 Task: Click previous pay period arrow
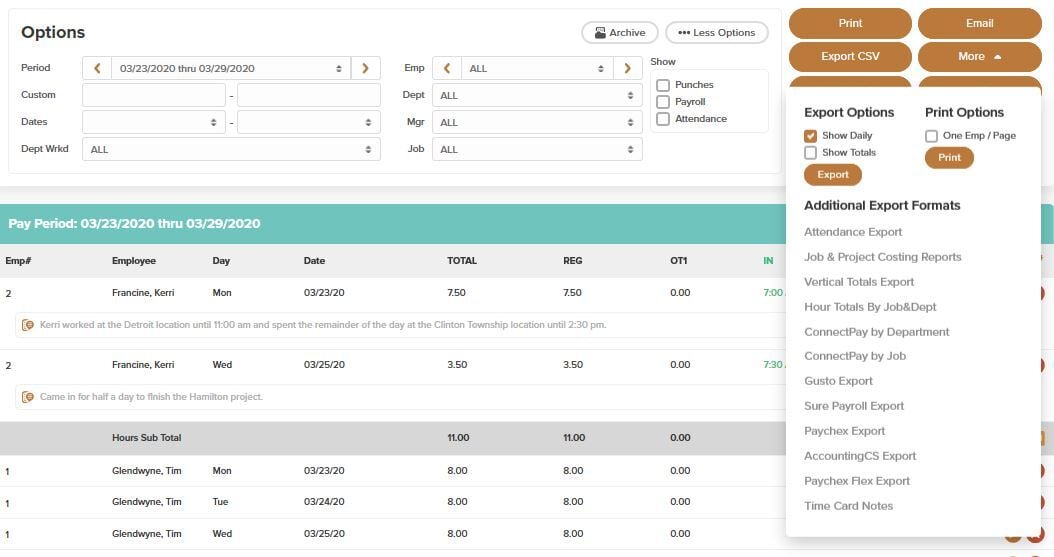(97, 68)
